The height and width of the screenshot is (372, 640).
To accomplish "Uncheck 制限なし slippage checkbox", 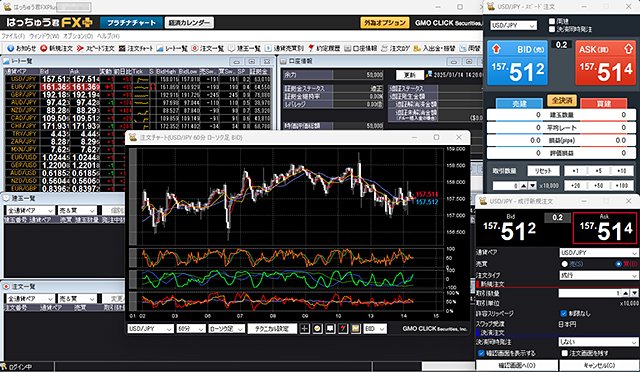I will click(564, 314).
